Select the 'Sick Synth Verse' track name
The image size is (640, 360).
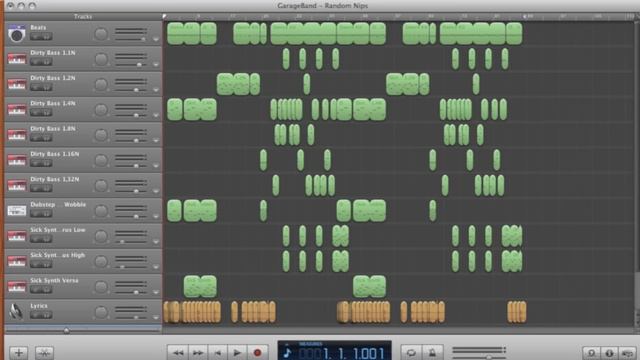[x=54, y=280]
